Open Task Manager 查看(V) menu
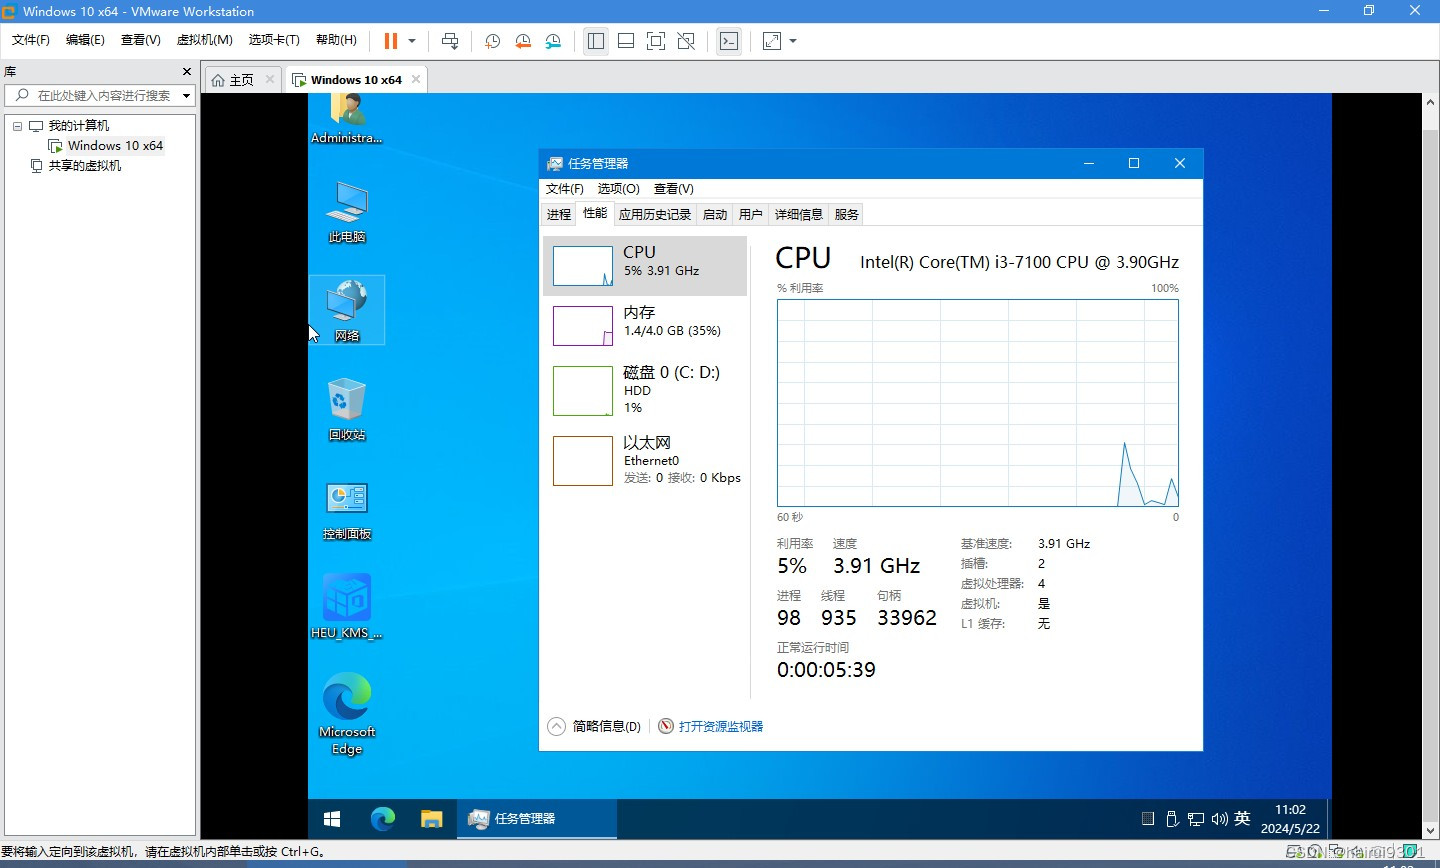The width and height of the screenshot is (1440, 868). tap(674, 189)
